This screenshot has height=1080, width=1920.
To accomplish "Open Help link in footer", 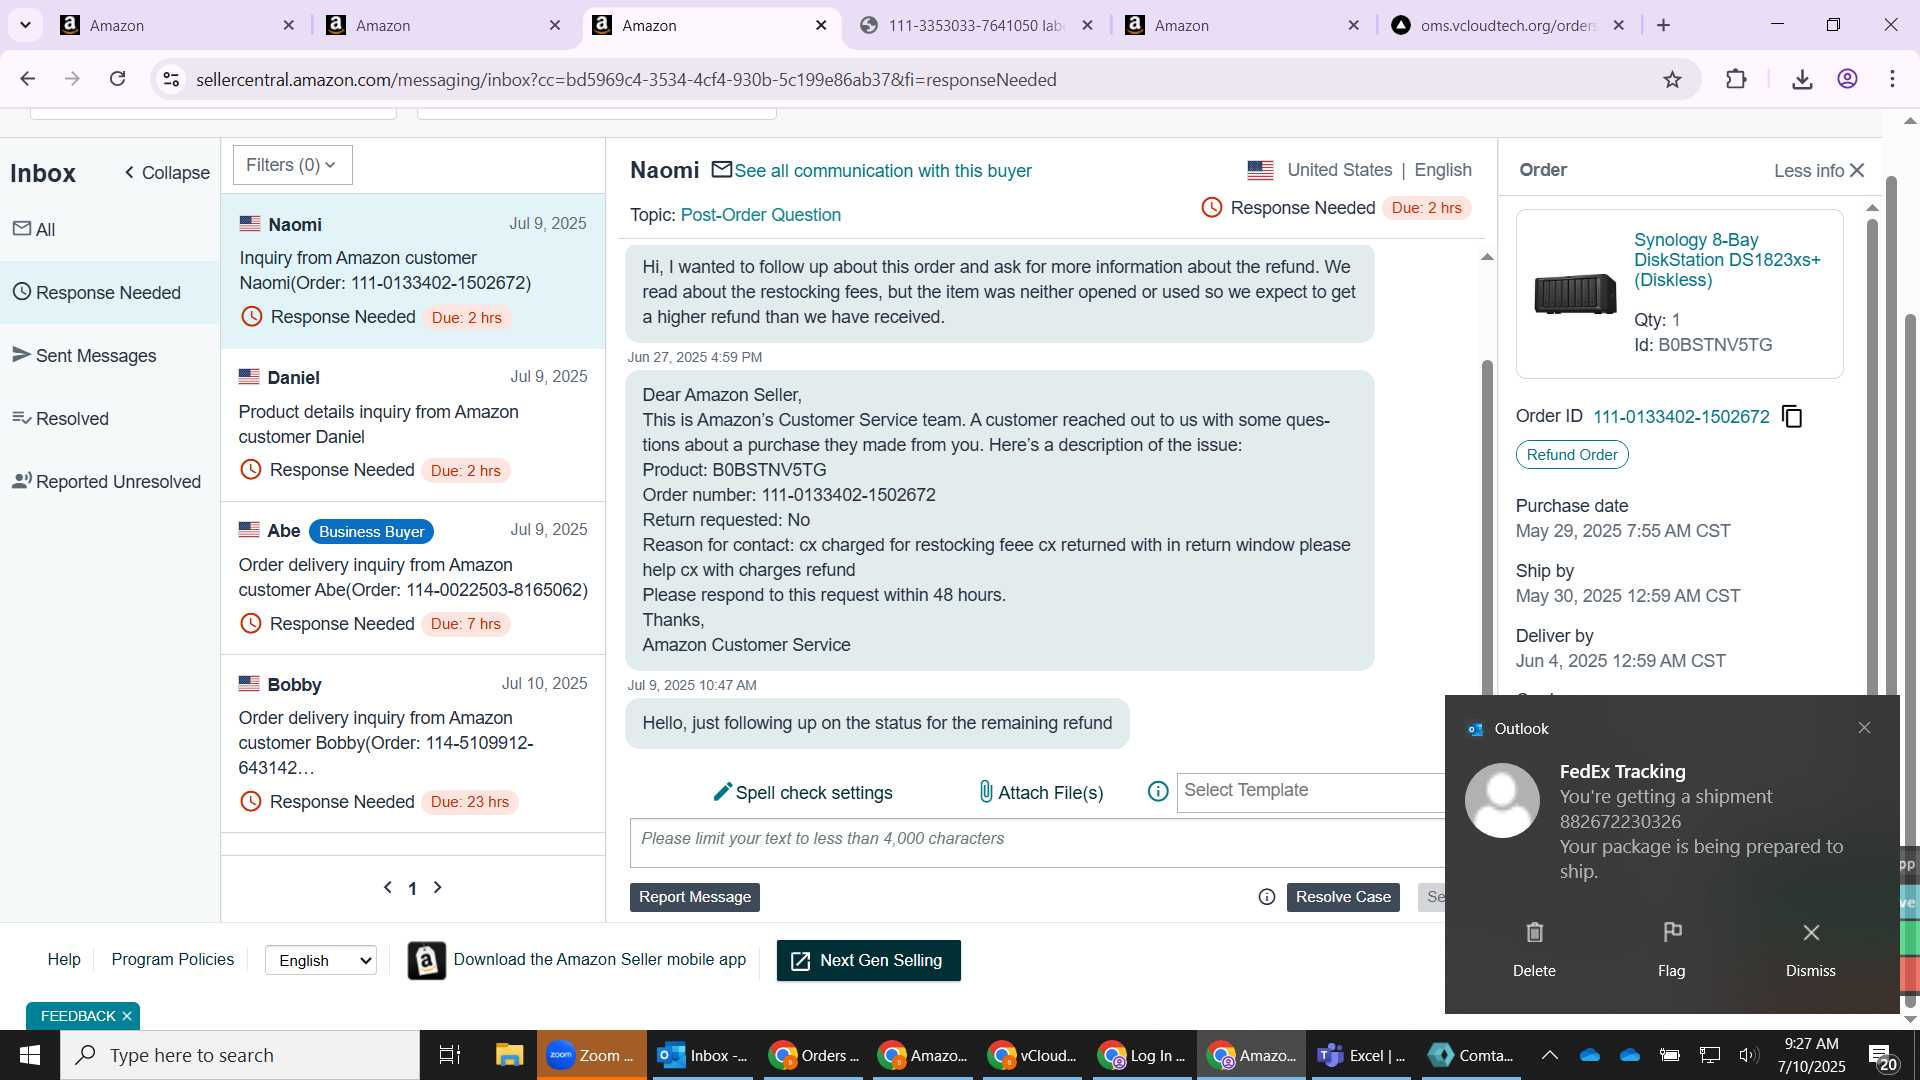I will (x=64, y=959).
